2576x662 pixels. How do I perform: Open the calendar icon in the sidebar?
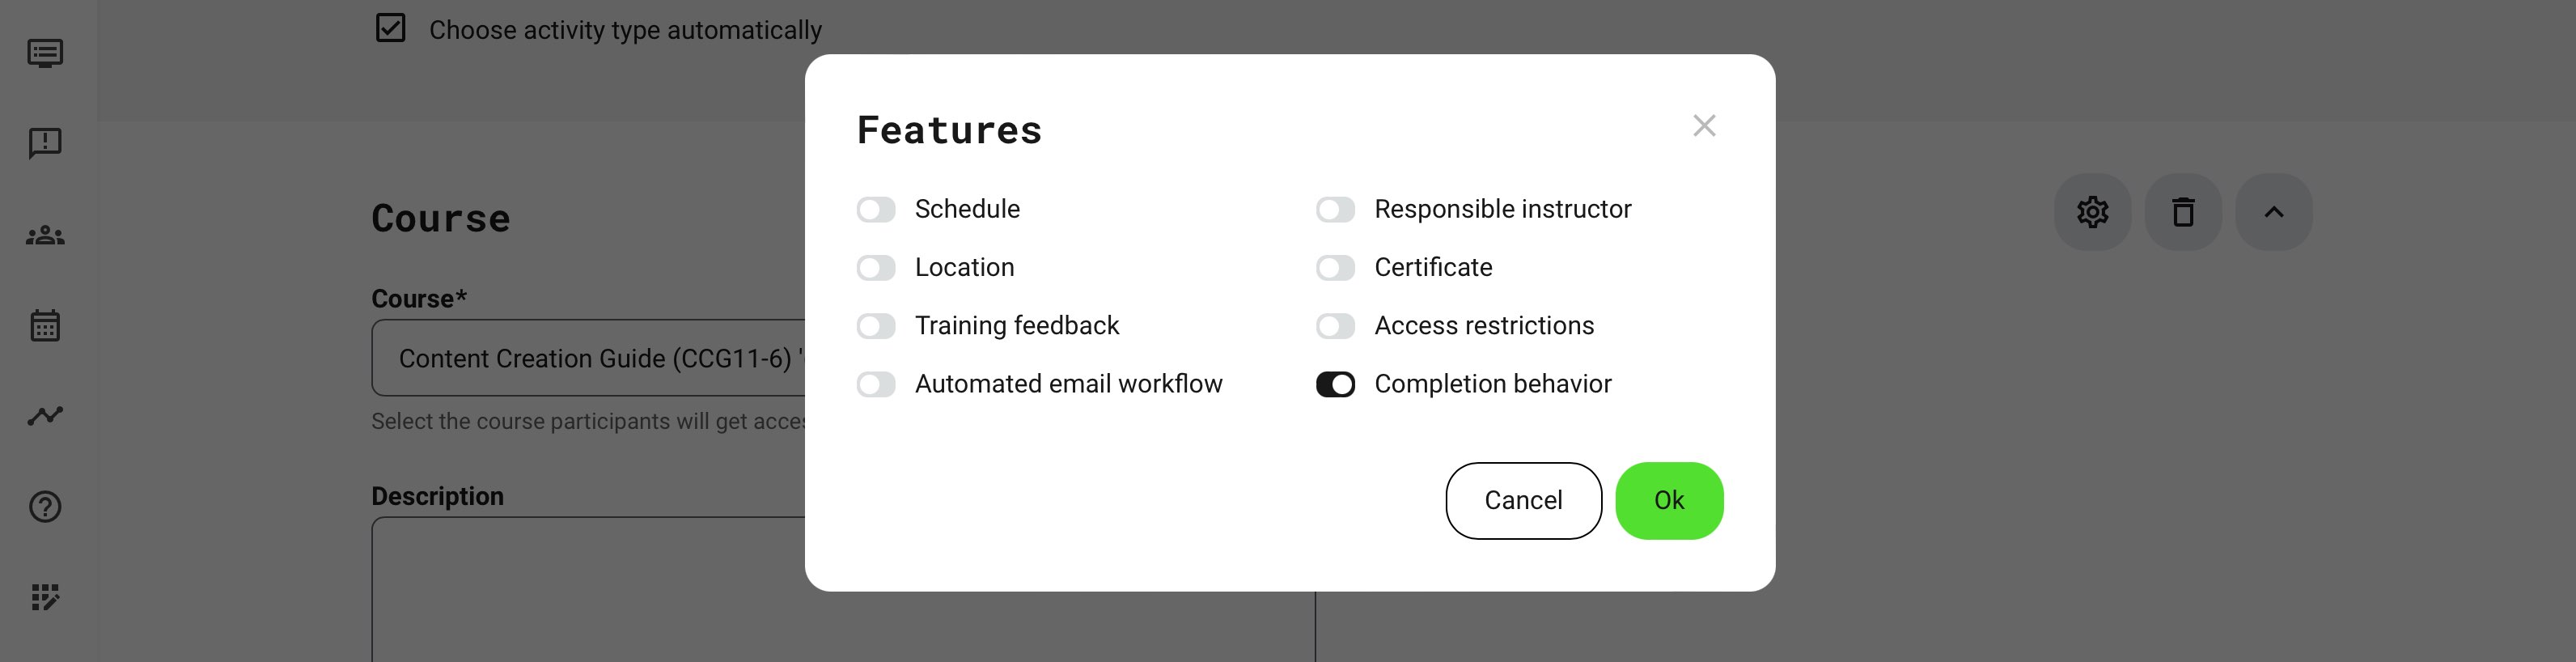(x=45, y=325)
